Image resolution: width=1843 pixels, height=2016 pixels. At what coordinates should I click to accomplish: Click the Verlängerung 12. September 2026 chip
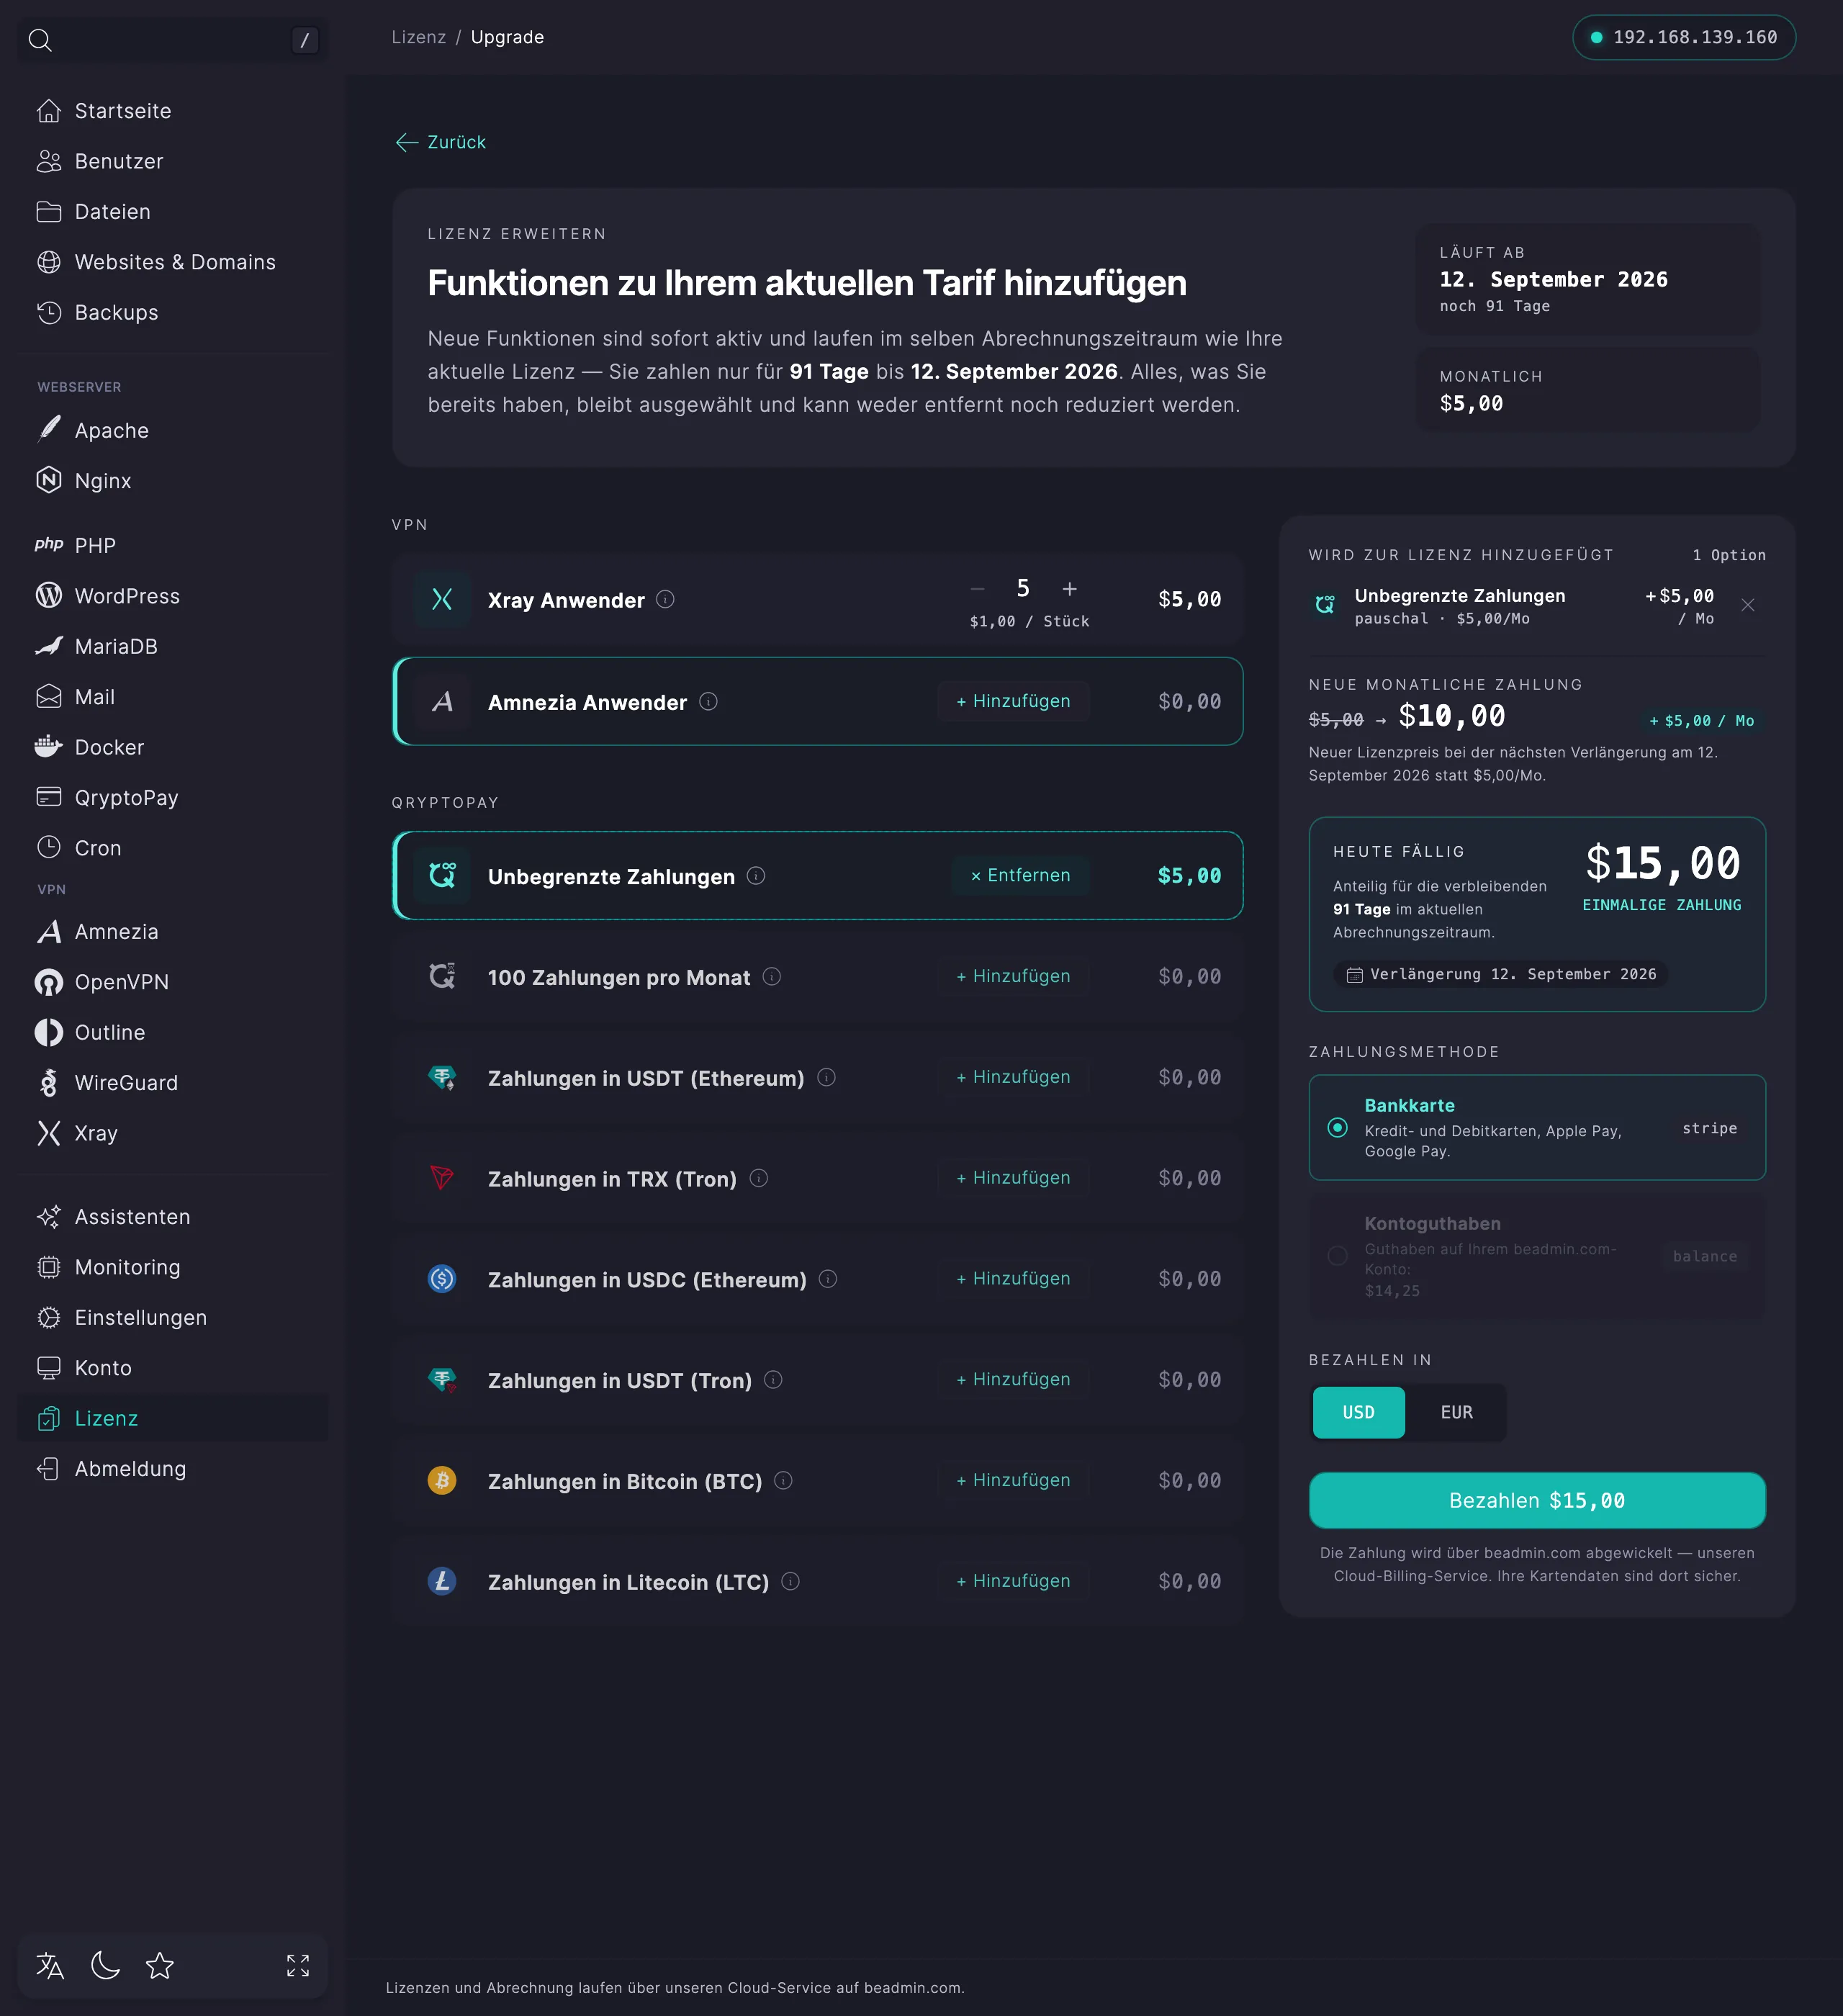pyautogui.click(x=1500, y=974)
